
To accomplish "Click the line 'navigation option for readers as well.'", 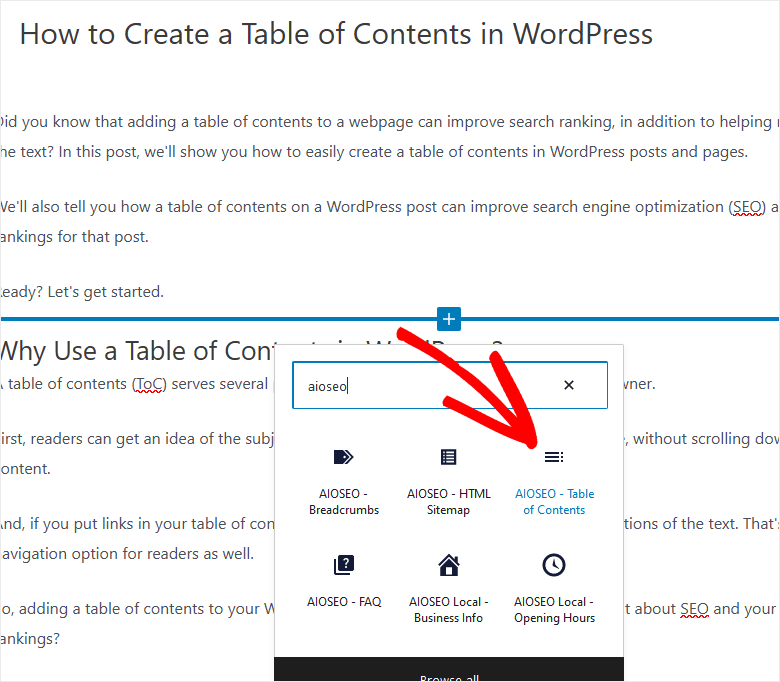I will point(127,554).
